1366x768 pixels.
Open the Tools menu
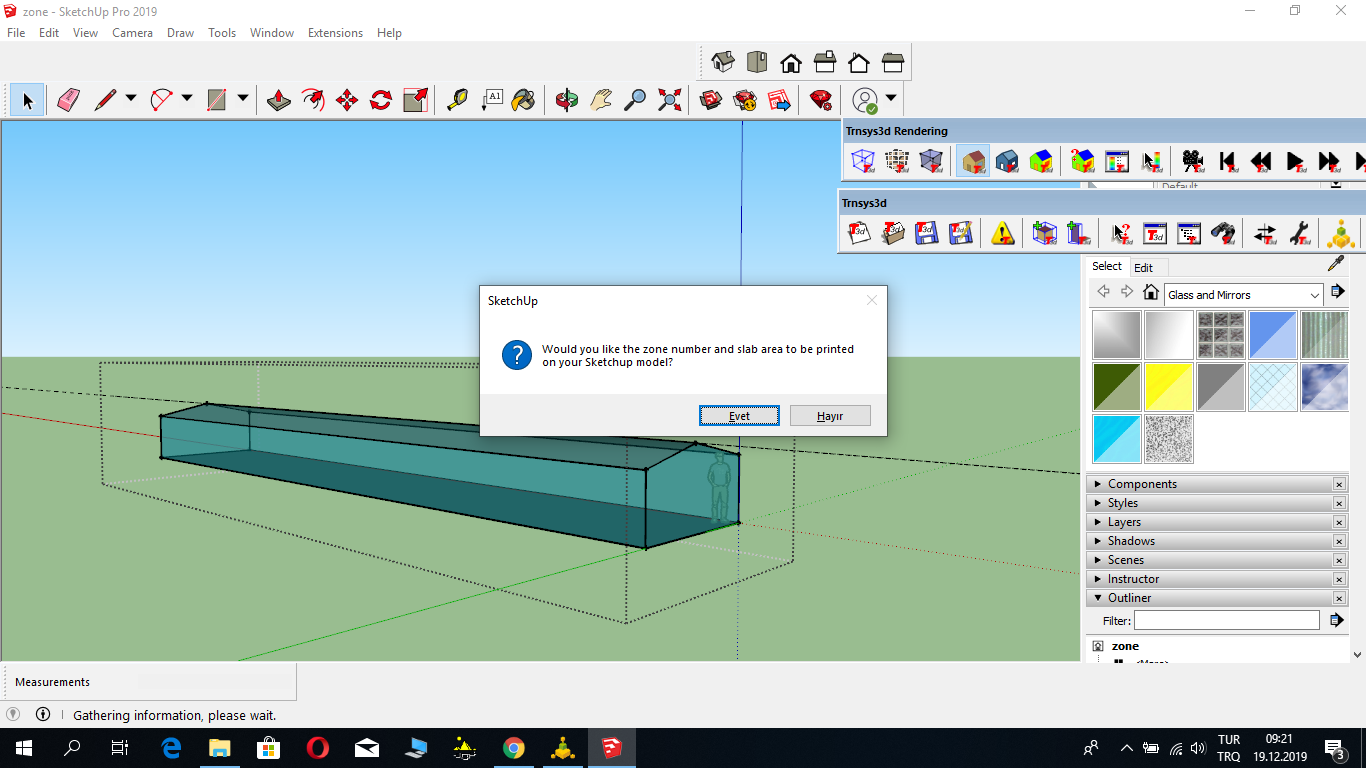click(222, 33)
